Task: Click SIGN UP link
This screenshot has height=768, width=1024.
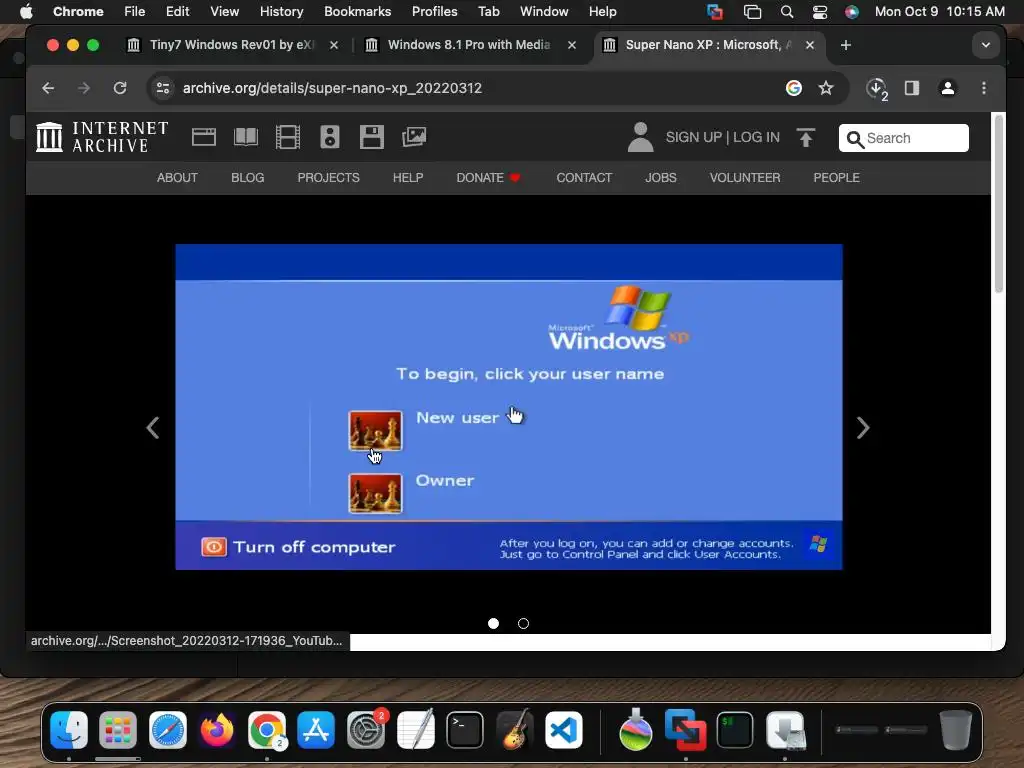Action: click(x=694, y=137)
